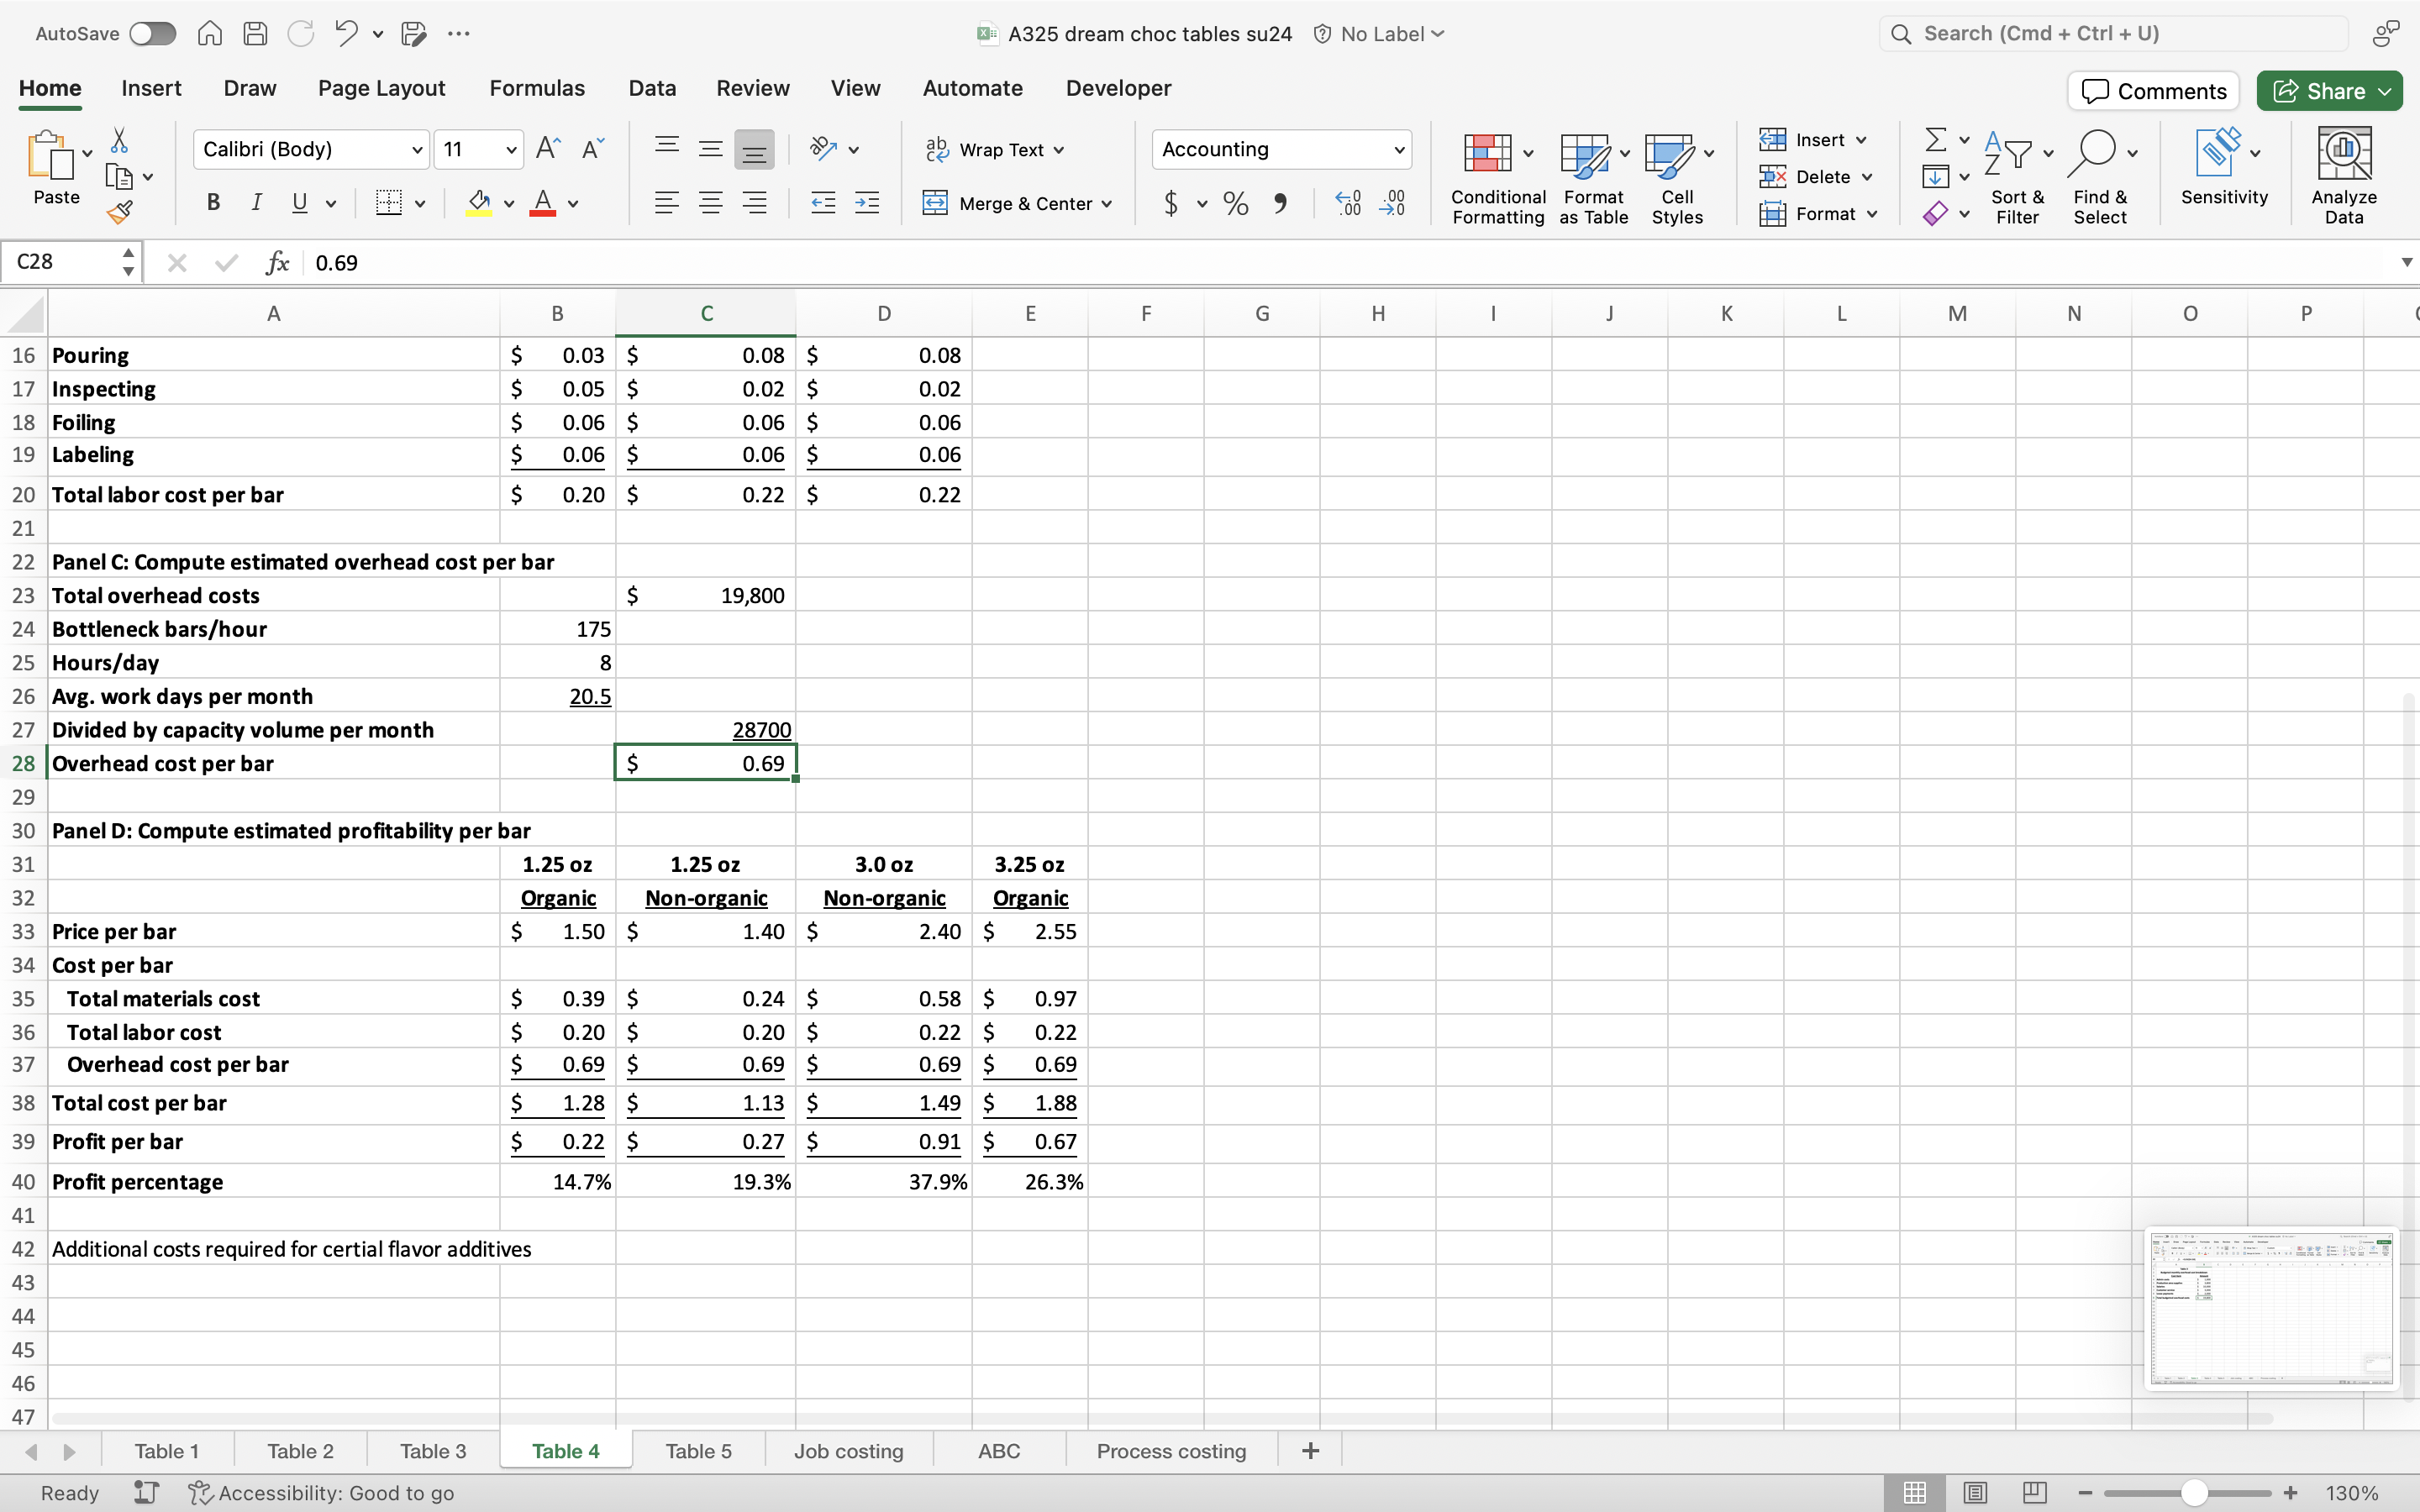
Task: Switch to the Job costing sheet
Action: [848, 1450]
